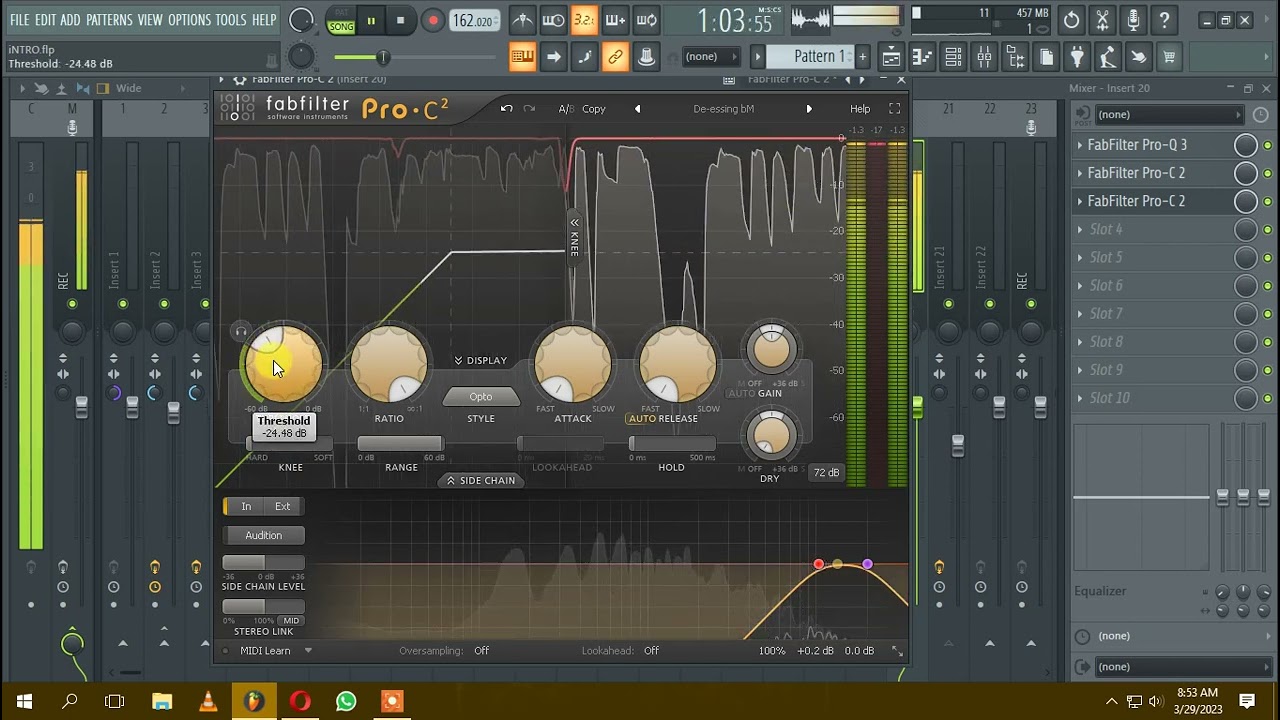Image resolution: width=1280 pixels, height=720 pixels.
Task: Open the Opto style dropdown
Action: click(480, 397)
